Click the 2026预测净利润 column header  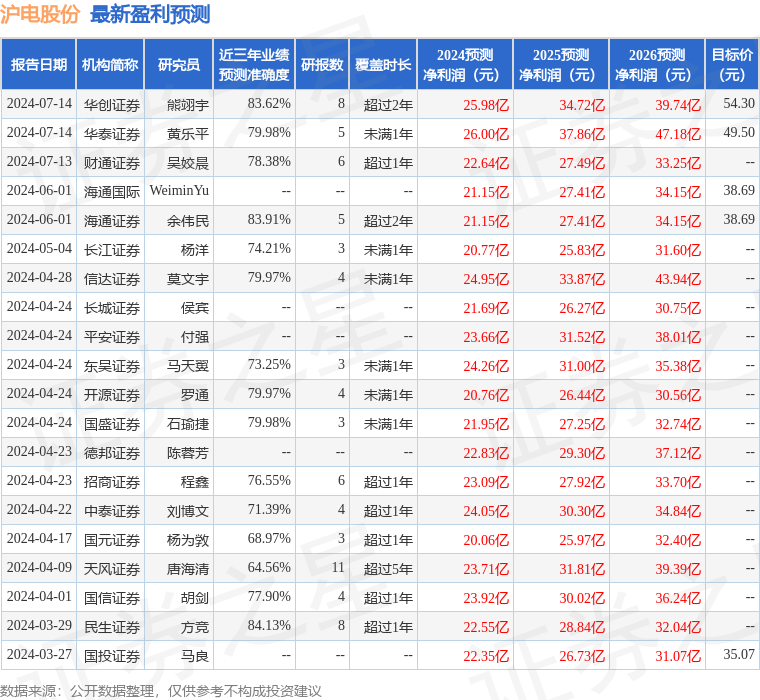657,64
